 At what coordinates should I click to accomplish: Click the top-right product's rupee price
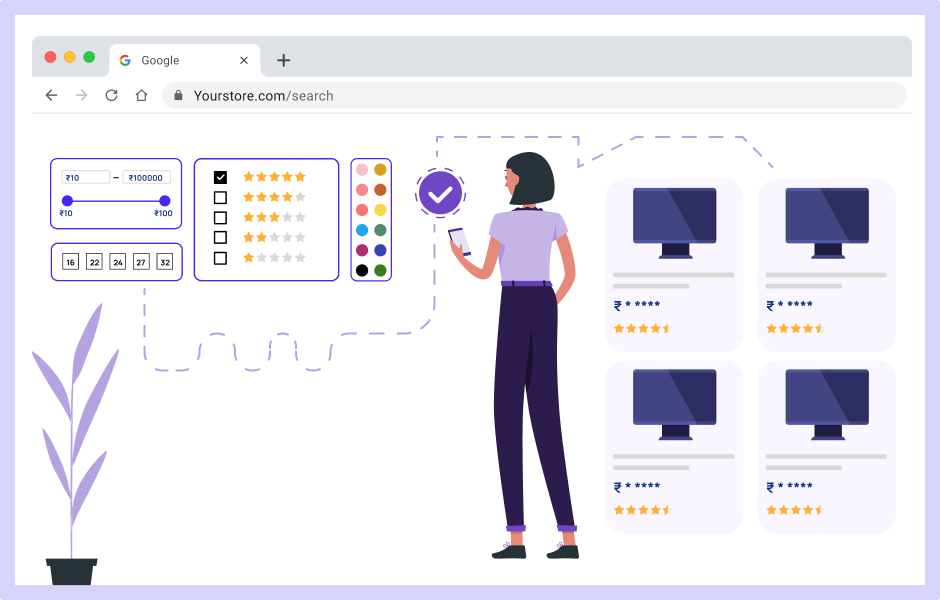coord(790,305)
